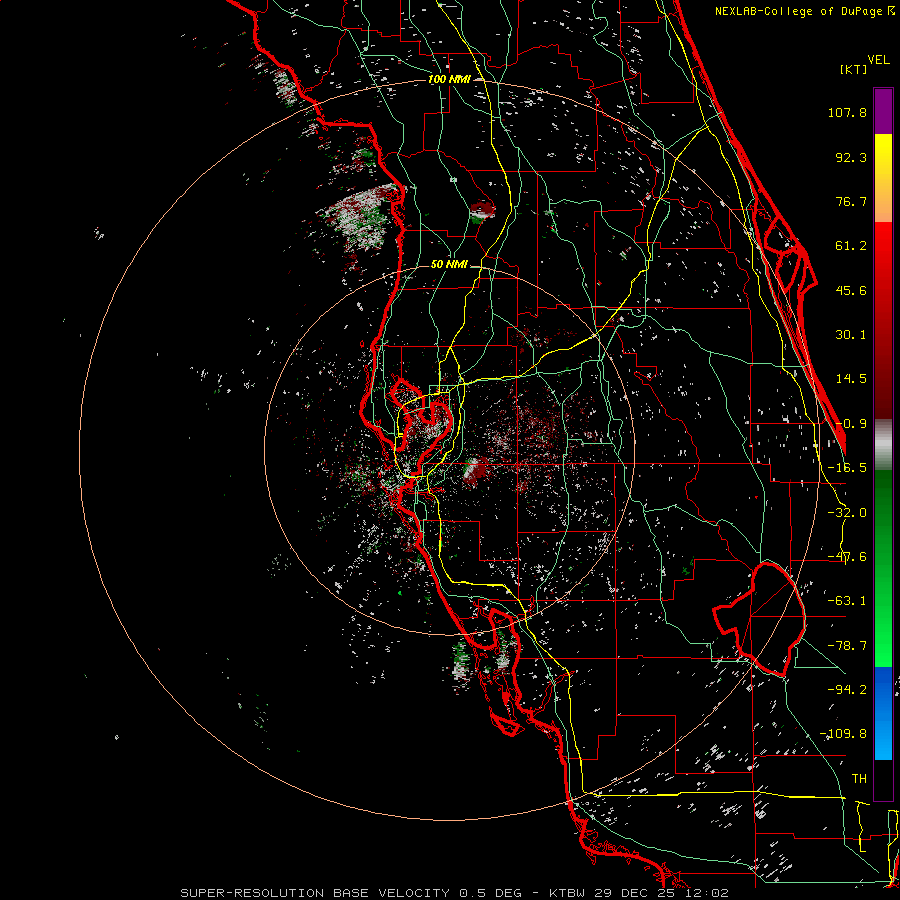
Task: Click the purple segment of velocity color bar
Action: point(883,111)
